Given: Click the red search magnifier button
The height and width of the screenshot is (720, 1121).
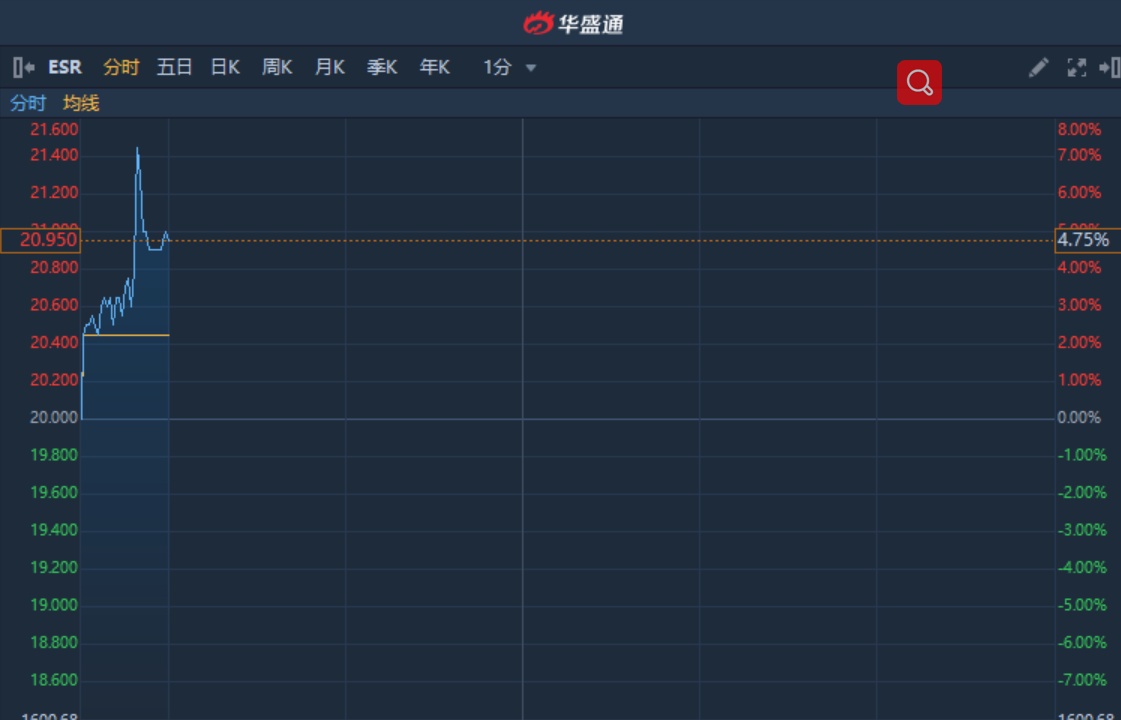Looking at the screenshot, I should coord(919,83).
